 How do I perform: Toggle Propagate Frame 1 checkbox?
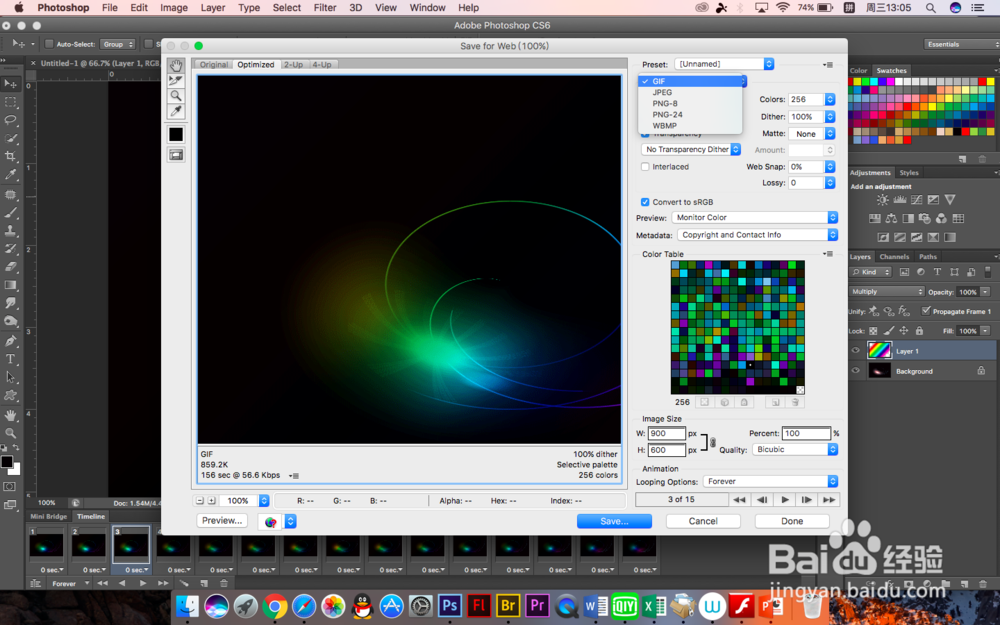pos(926,311)
